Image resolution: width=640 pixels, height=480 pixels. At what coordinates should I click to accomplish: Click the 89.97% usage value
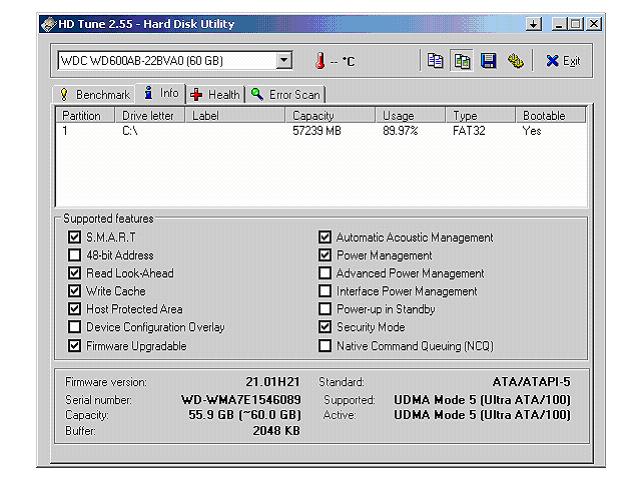pyautogui.click(x=400, y=131)
